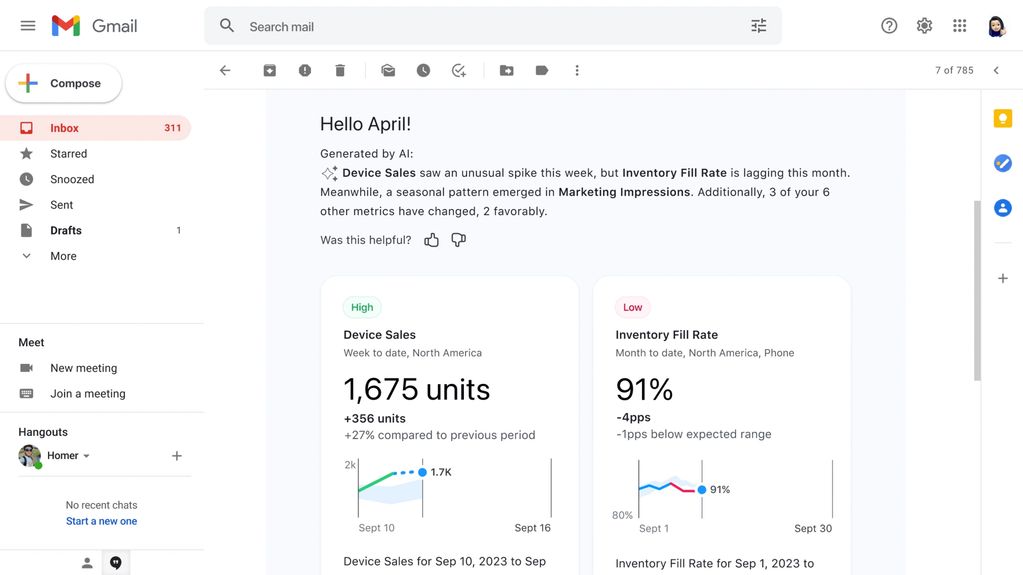The width and height of the screenshot is (1023, 575).
Task: Delete the email with the trash icon
Action: [340, 71]
